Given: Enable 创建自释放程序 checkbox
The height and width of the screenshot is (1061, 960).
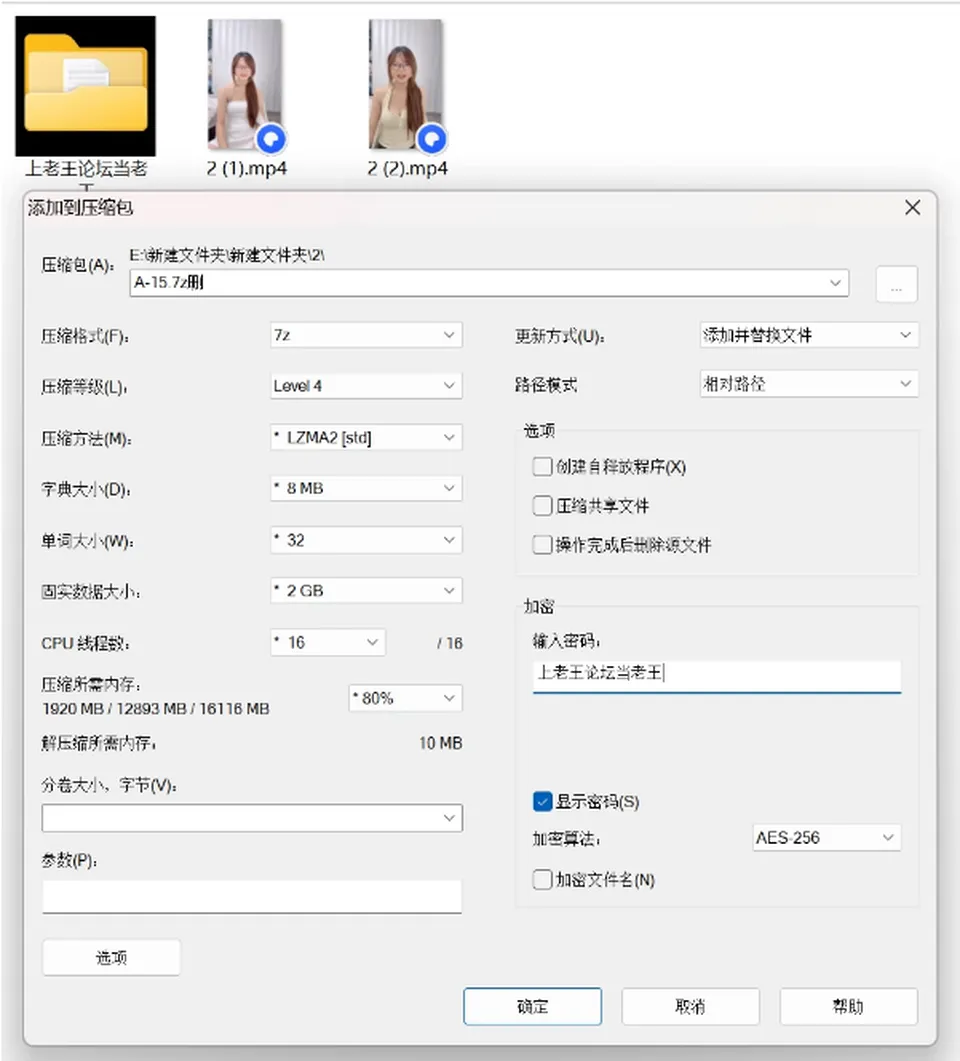Looking at the screenshot, I should tap(542, 467).
